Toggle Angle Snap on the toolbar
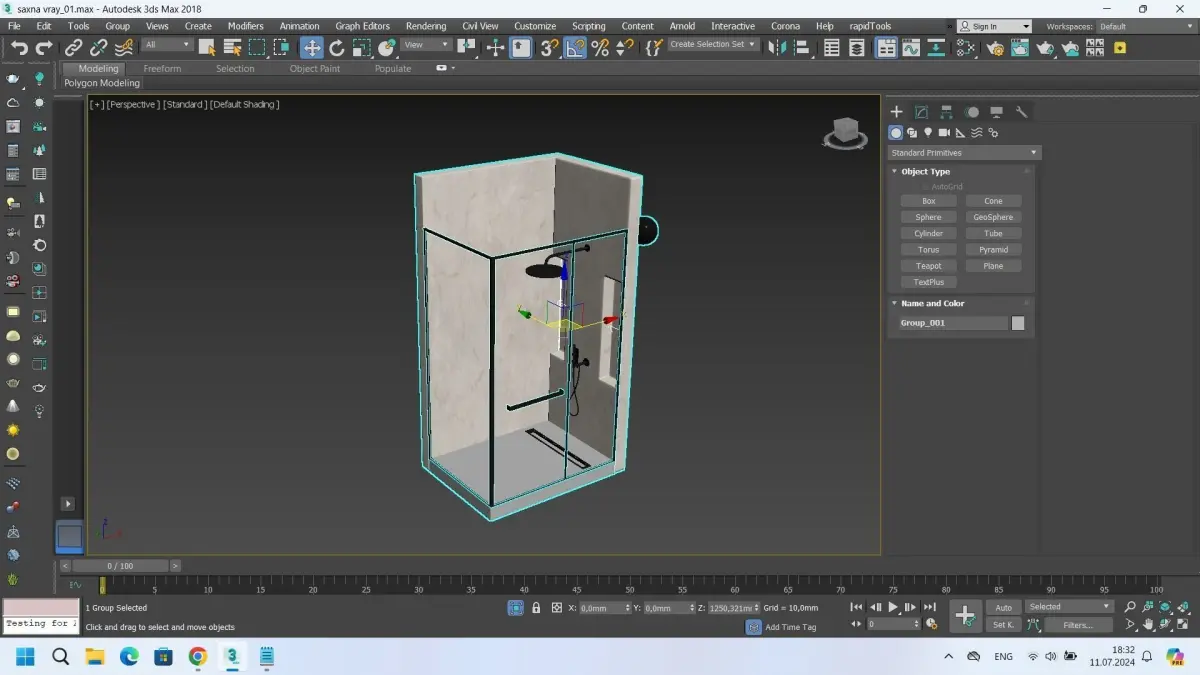1200x675 pixels. (575, 47)
